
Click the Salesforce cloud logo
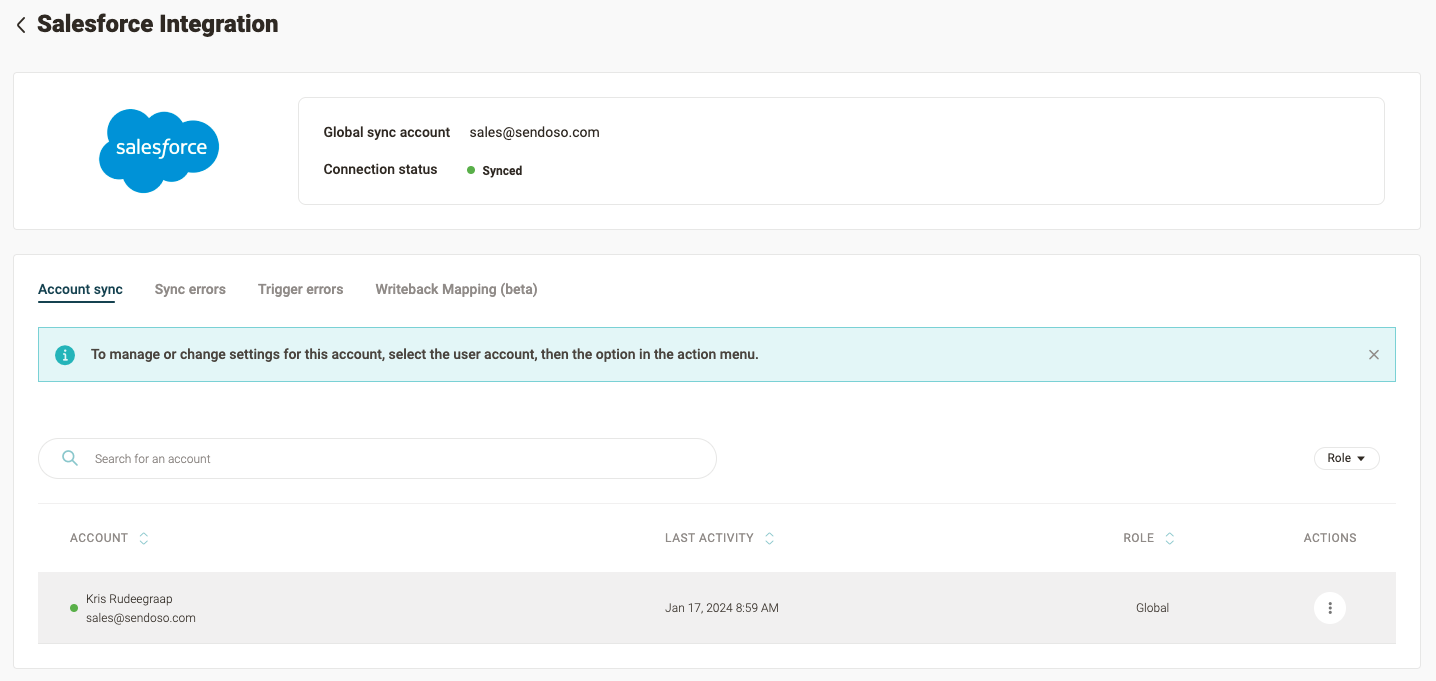tap(159, 150)
